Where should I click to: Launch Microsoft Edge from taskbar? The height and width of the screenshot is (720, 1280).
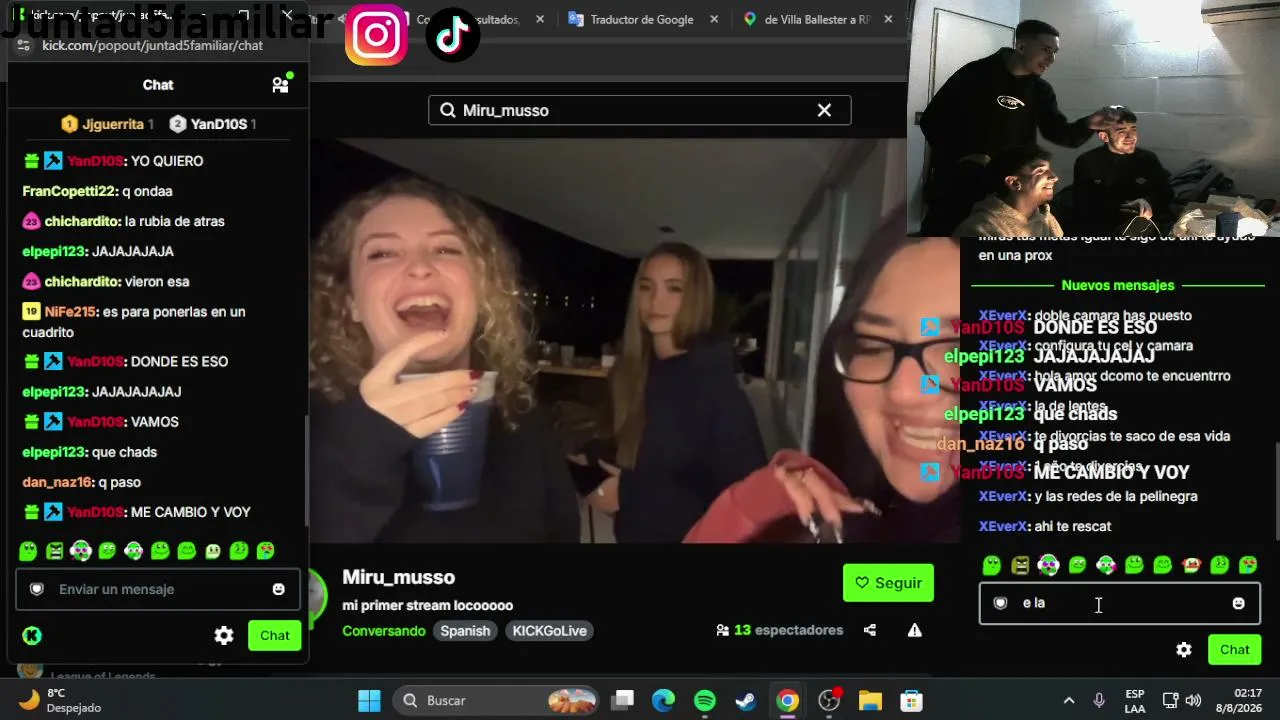tap(664, 700)
